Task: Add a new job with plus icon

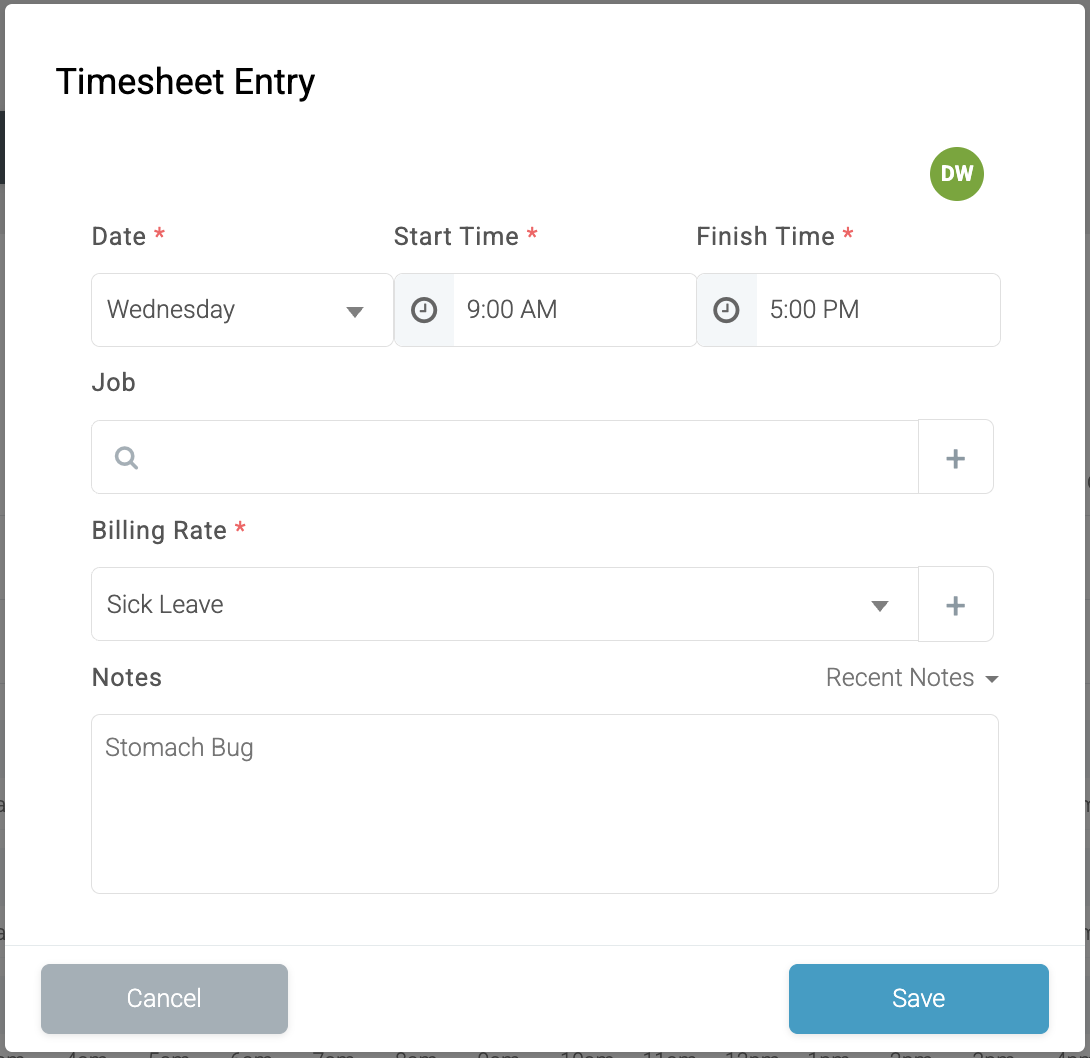Action: coord(955,457)
